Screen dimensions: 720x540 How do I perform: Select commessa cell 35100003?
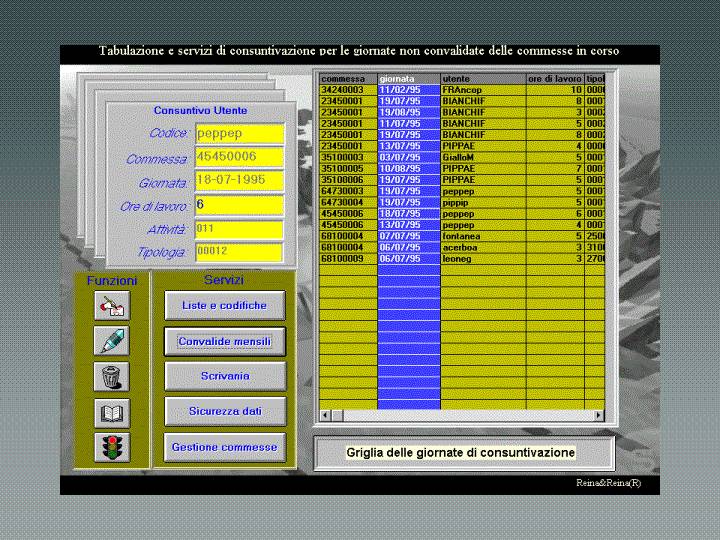tap(348, 158)
